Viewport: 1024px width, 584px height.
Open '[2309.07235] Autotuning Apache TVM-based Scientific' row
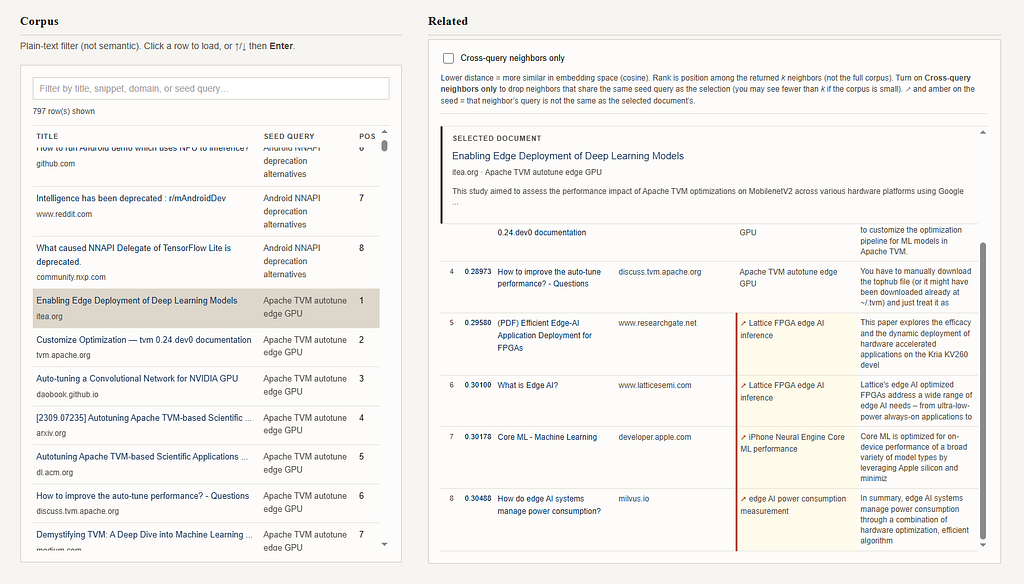(x=206, y=425)
